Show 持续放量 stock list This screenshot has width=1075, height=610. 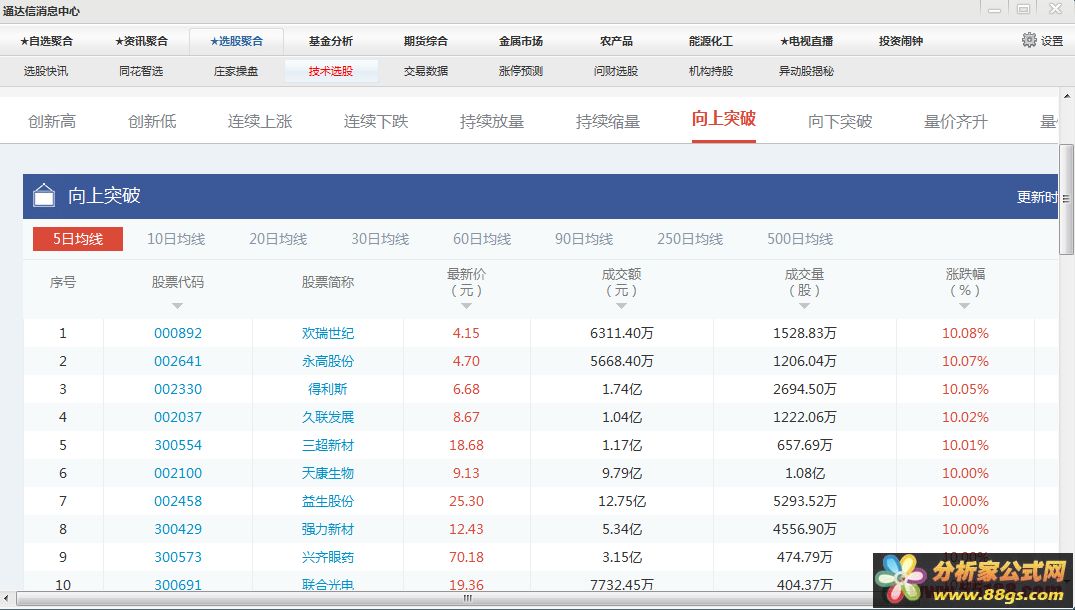pos(492,122)
